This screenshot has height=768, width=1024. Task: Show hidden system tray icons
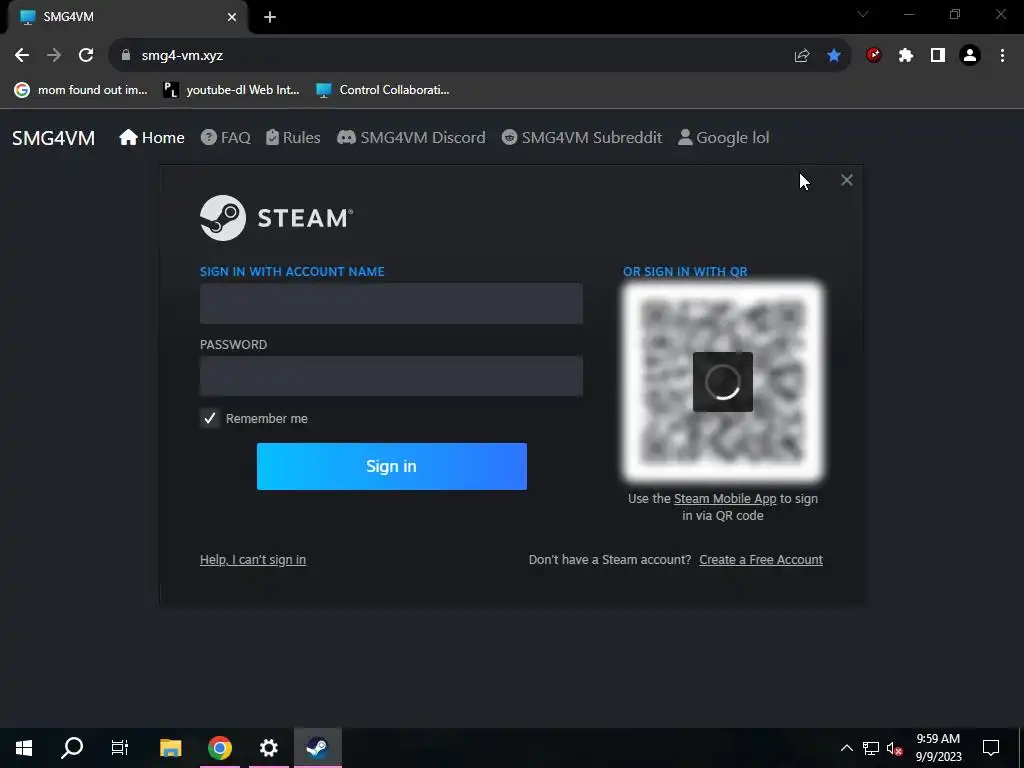click(x=846, y=748)
